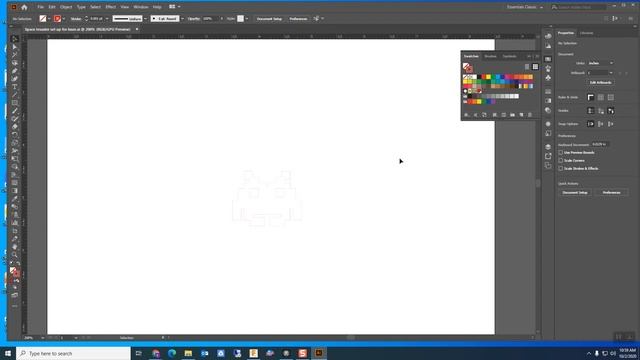
Task: Toggle Show Guides button
Action: click(591, 111)
